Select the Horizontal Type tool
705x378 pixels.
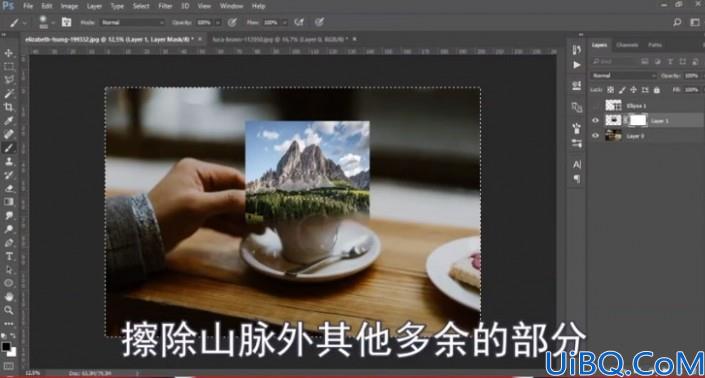[9, 256]
